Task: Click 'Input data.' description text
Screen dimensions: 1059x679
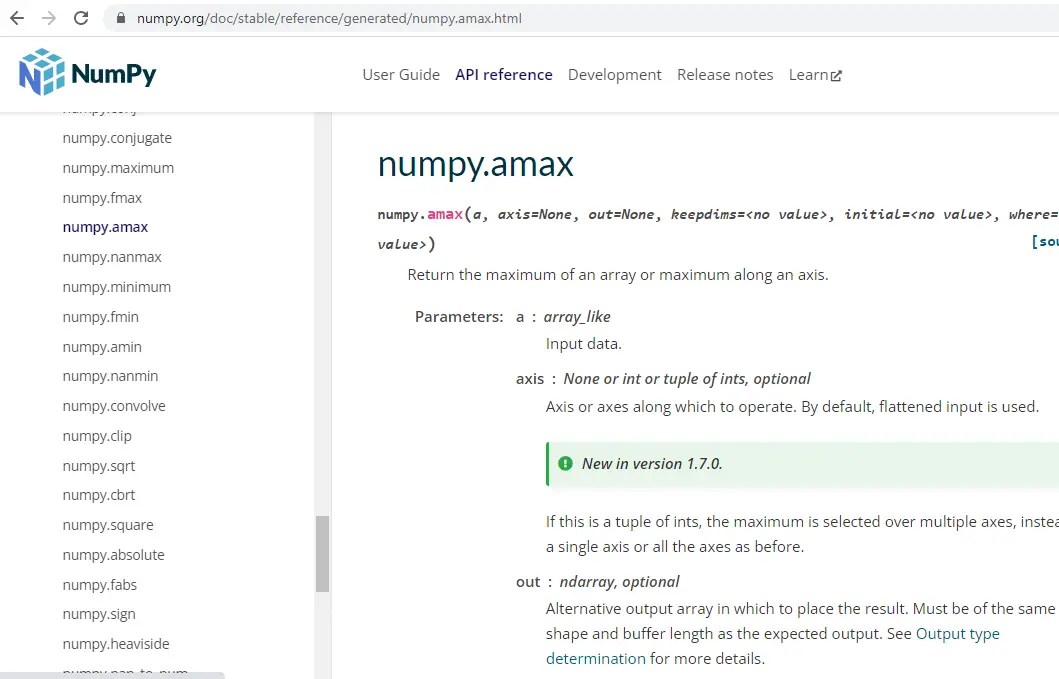Action: pyautogui.click(x=584, y=344)
